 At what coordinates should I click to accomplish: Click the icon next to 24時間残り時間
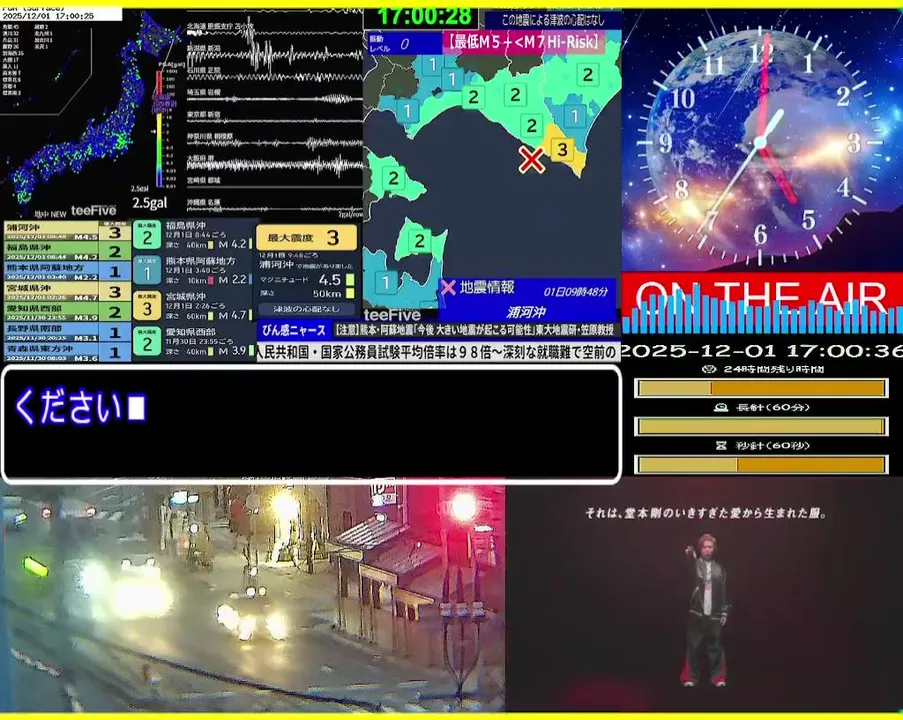[x=710, y=369]
